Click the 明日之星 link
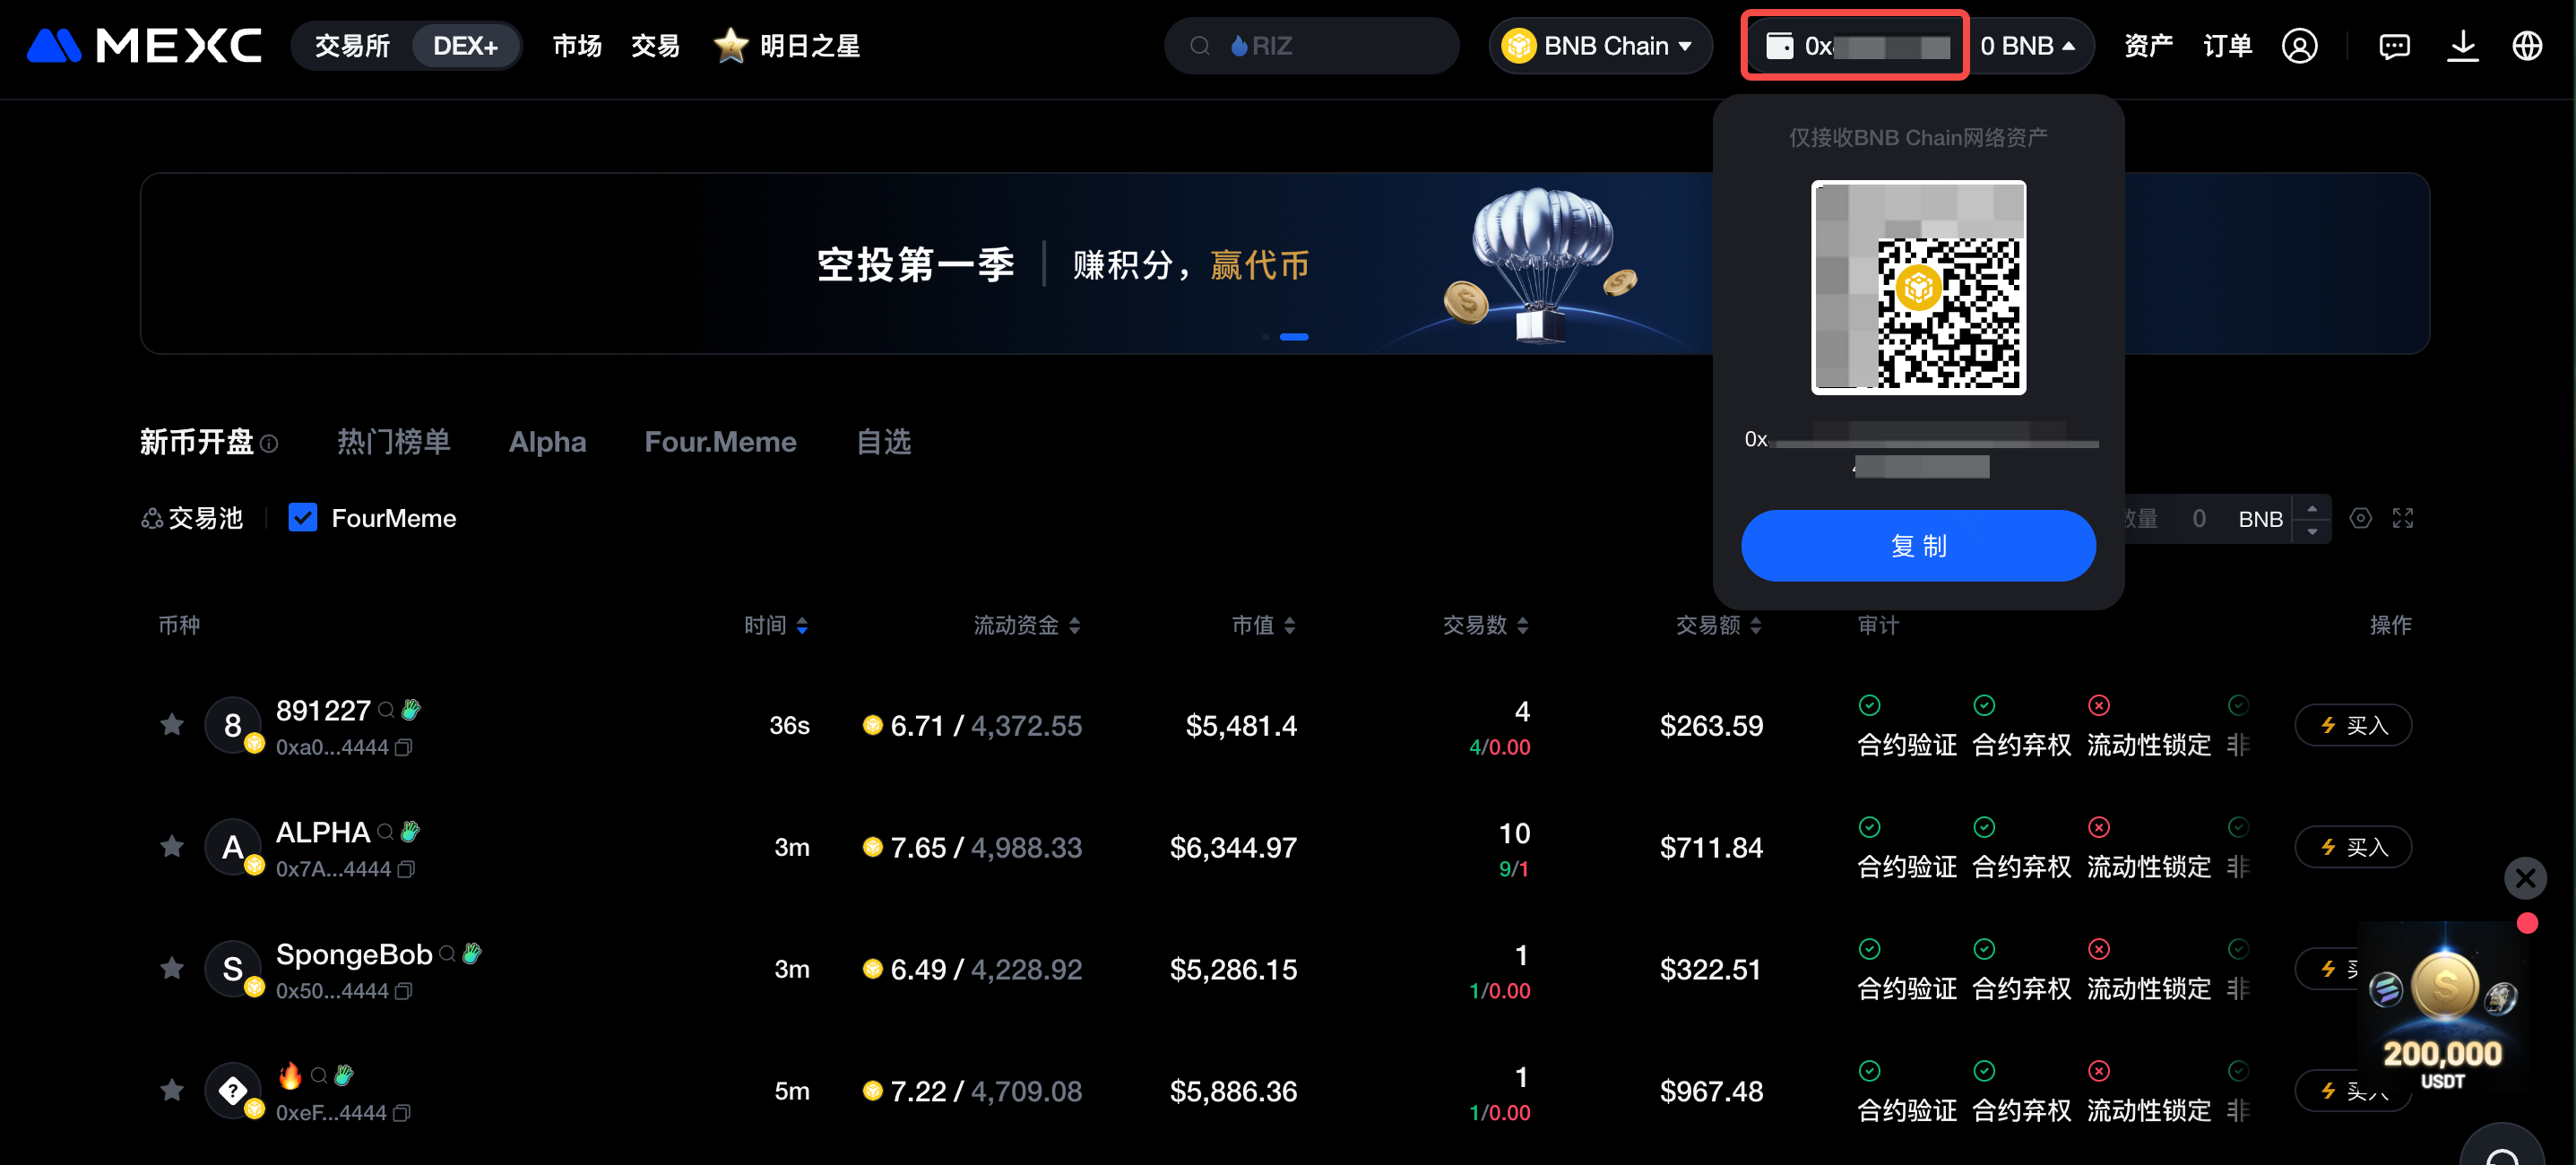The width and height of the screenshot is (2576, 1165). pyautogui.click(x=810, y=46)
